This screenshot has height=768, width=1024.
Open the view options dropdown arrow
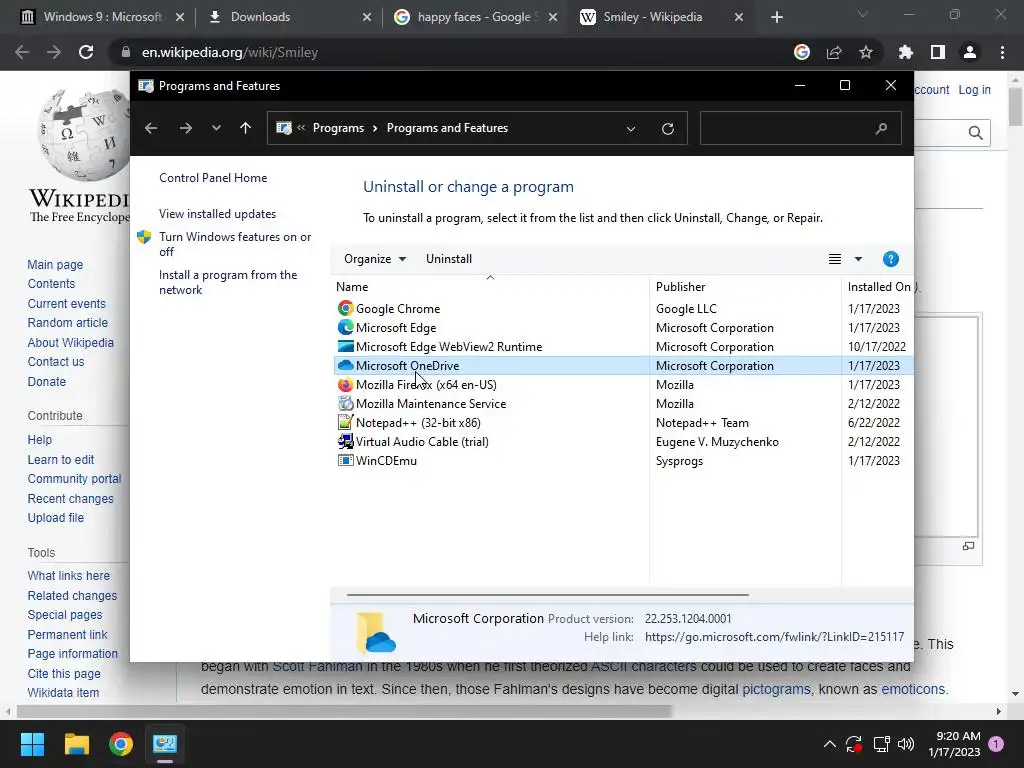coord(858,259)
